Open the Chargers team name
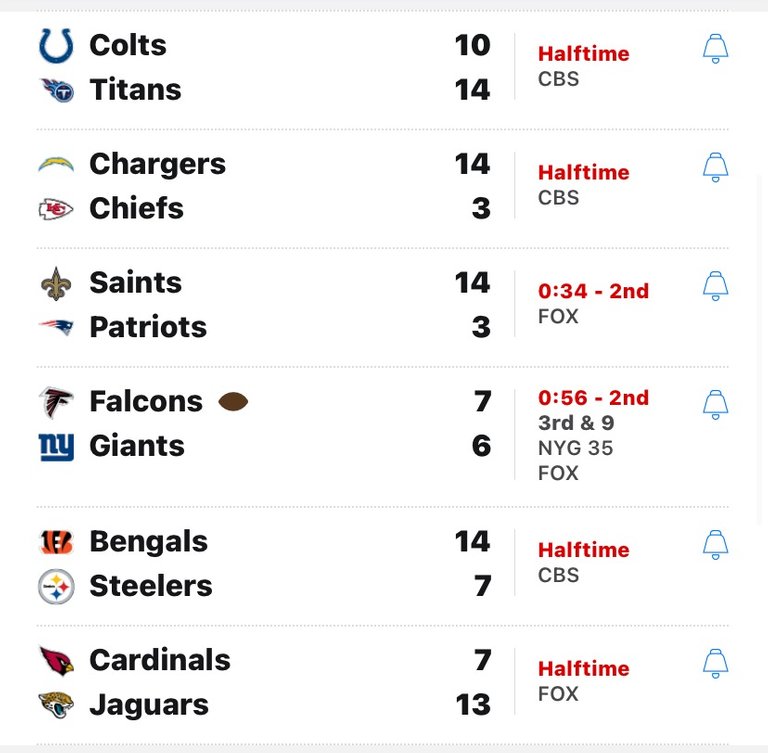This screenshot has width=768, height=753. point(157,165)
